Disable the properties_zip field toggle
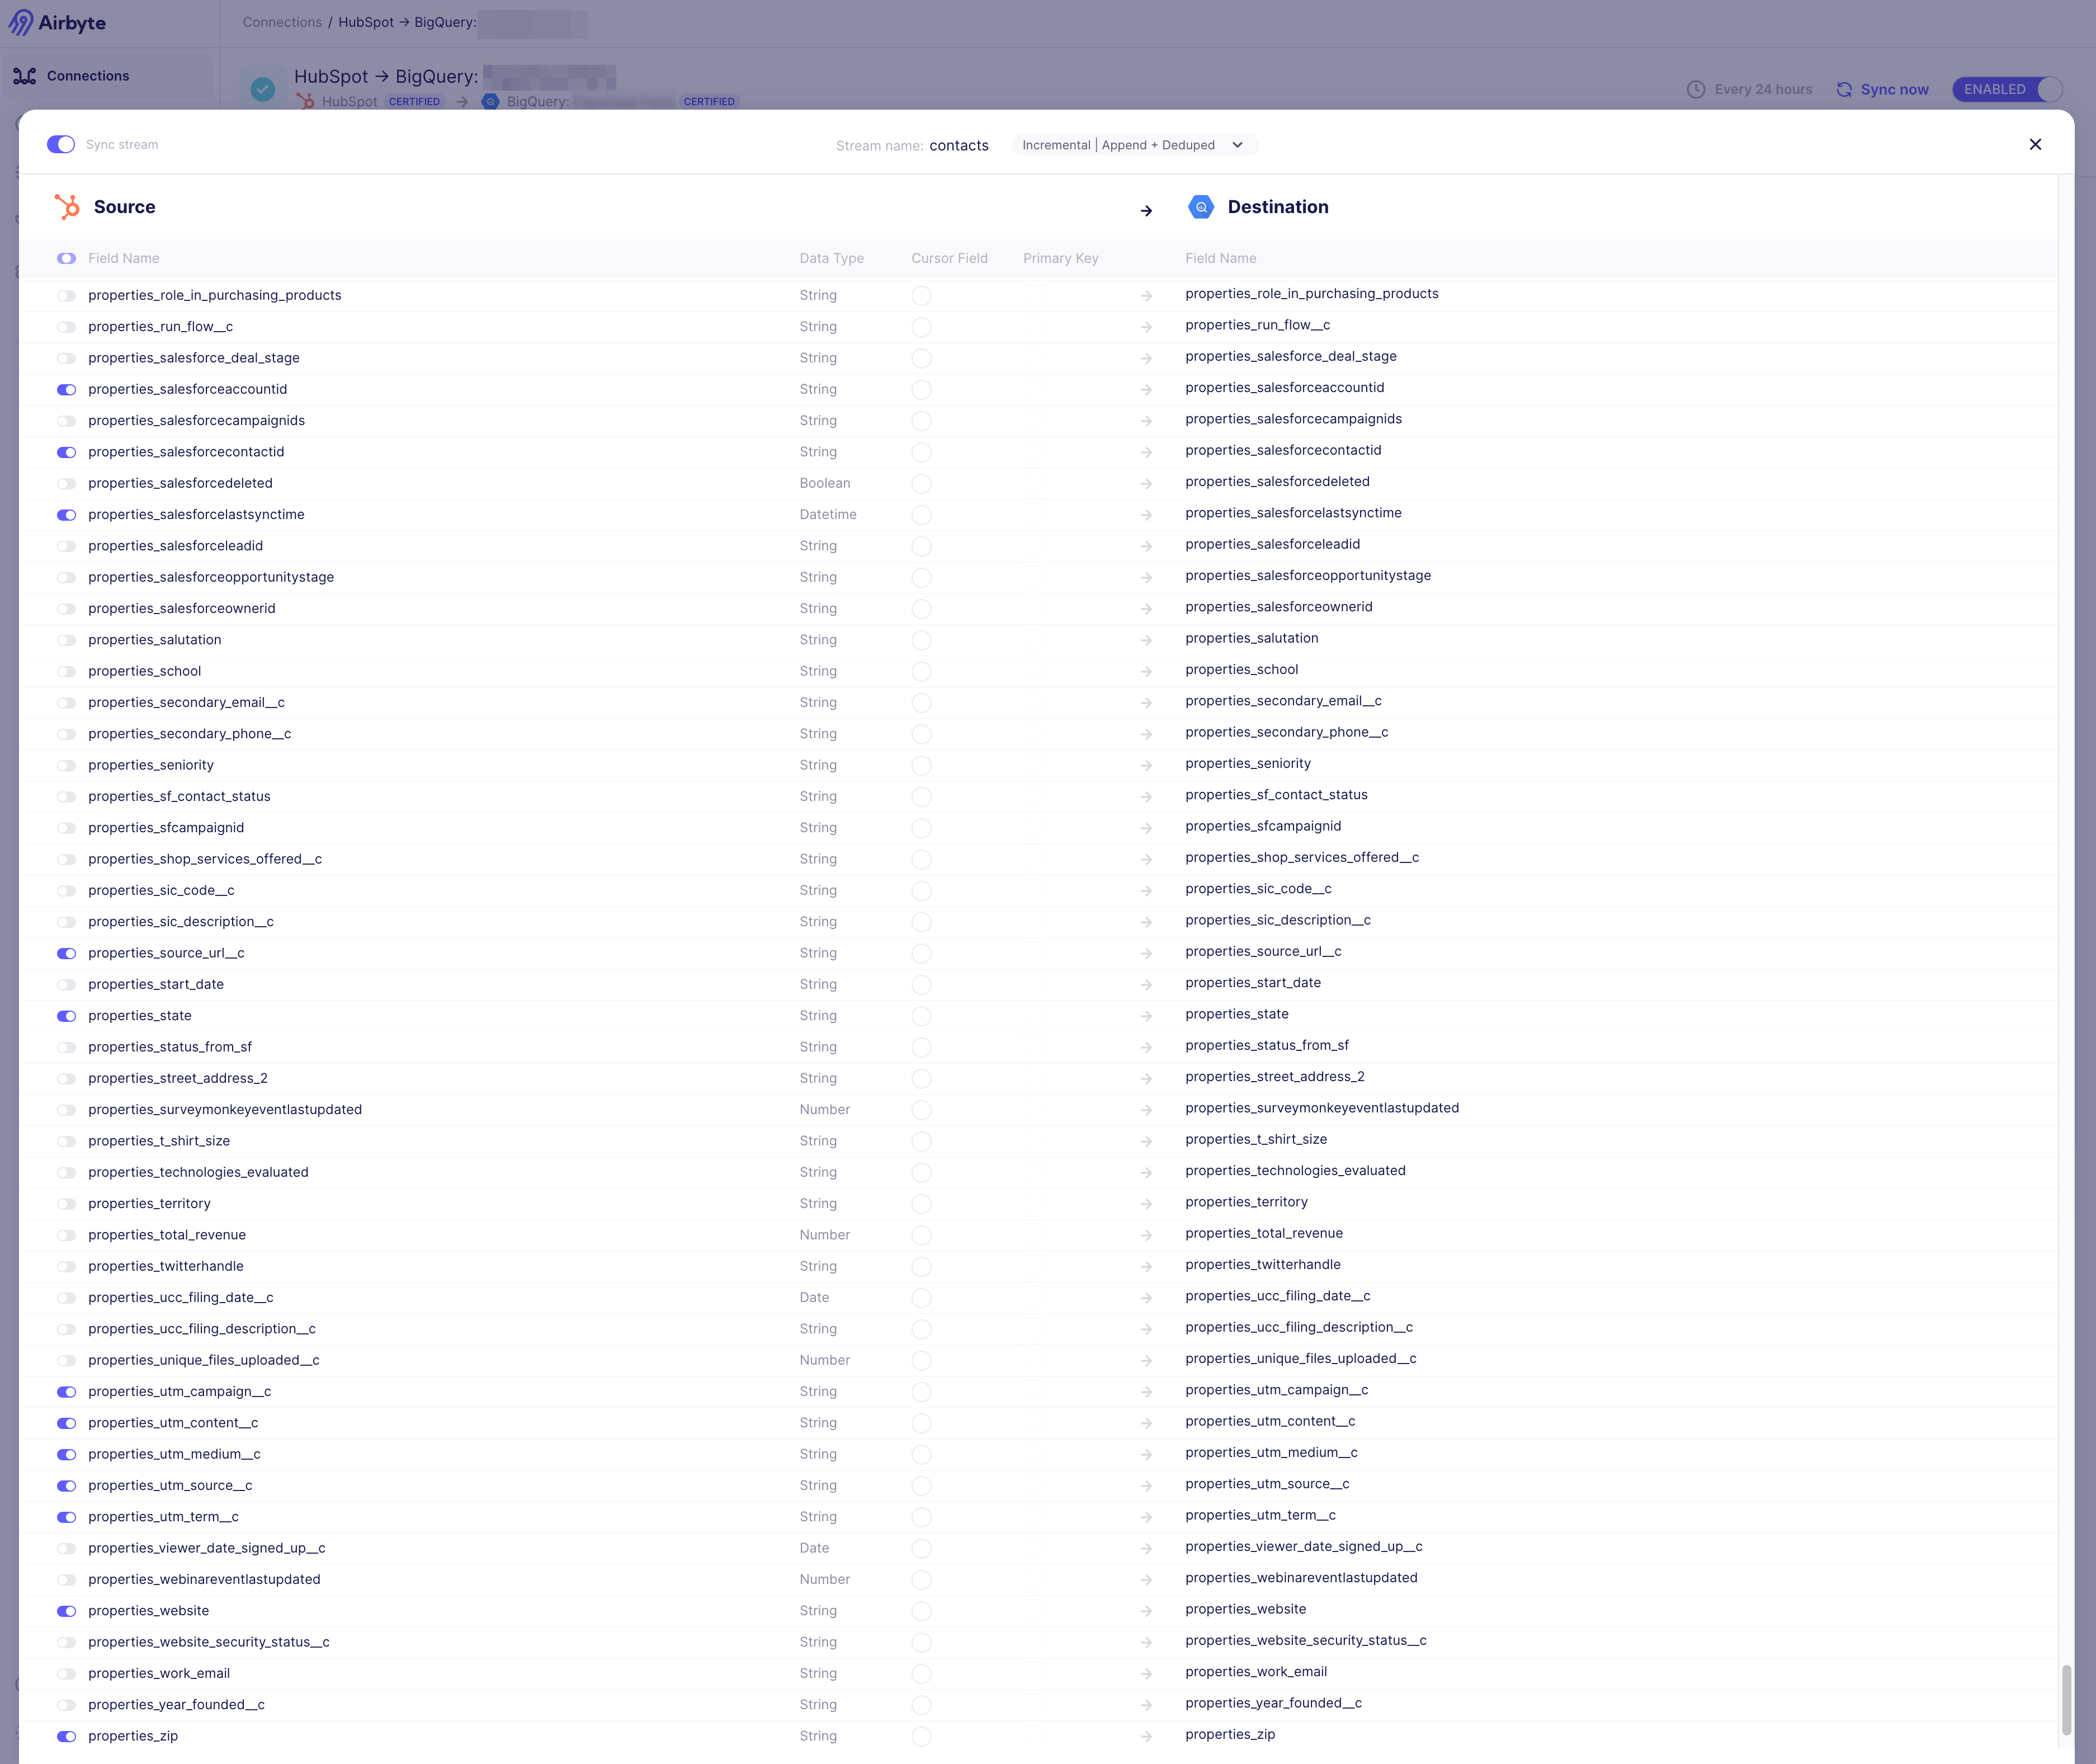 point(66,1737)
